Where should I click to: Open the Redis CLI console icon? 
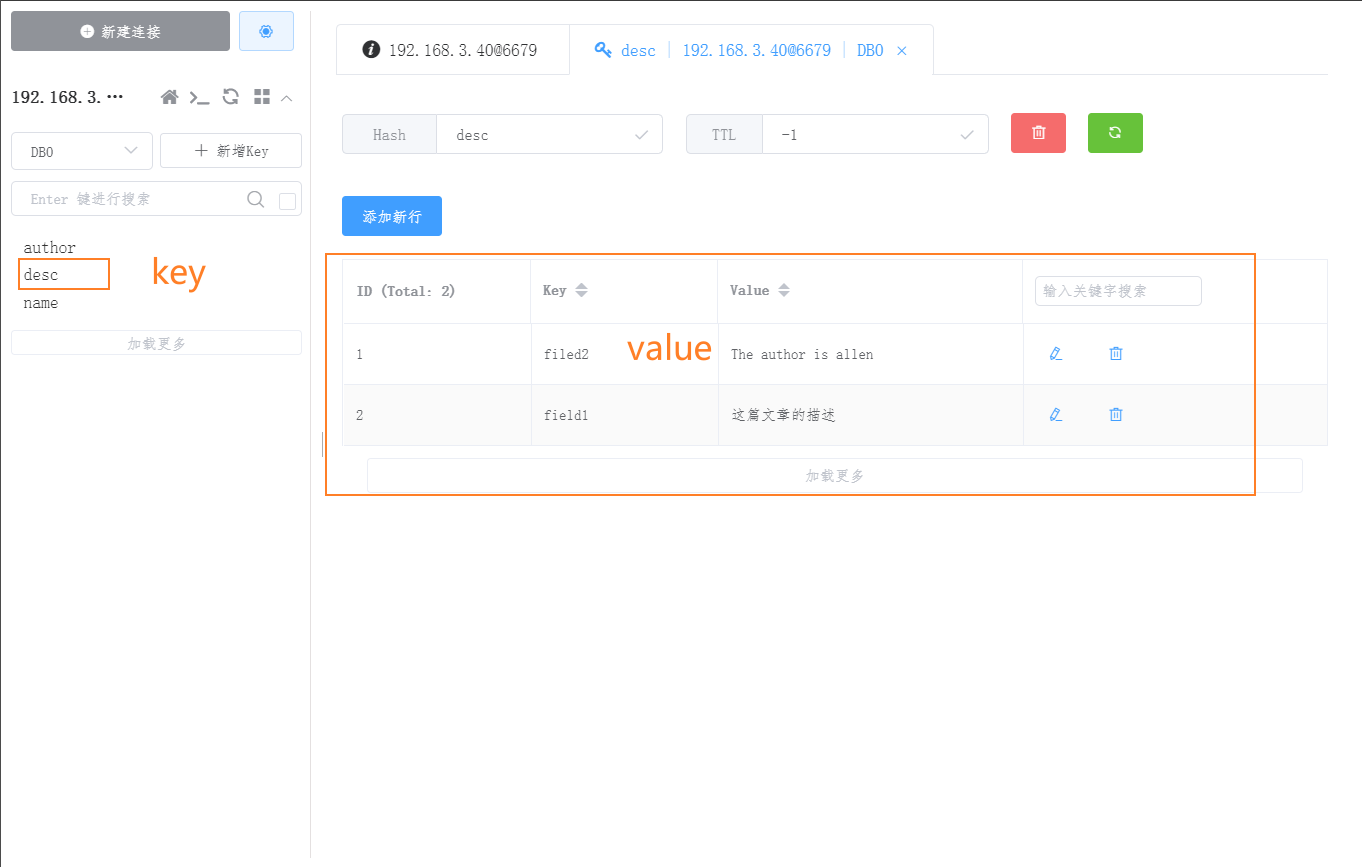pos(199,97)
